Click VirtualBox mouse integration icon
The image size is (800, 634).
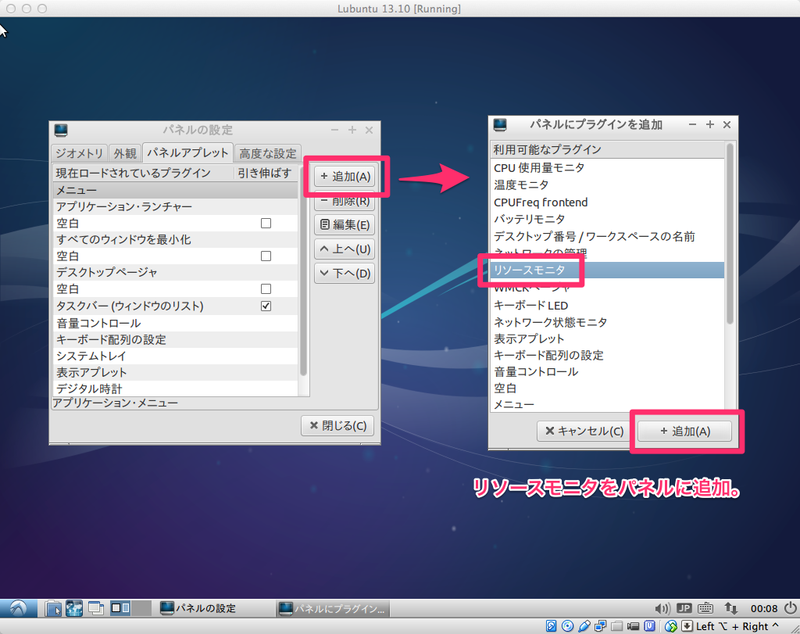pyautogui.click(x=671, y=626)
